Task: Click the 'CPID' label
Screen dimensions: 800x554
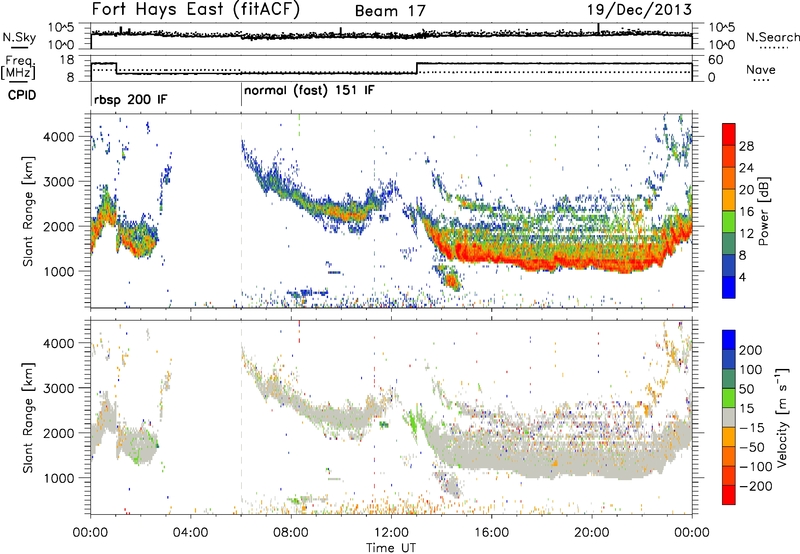Action: [x=22, y=95]
